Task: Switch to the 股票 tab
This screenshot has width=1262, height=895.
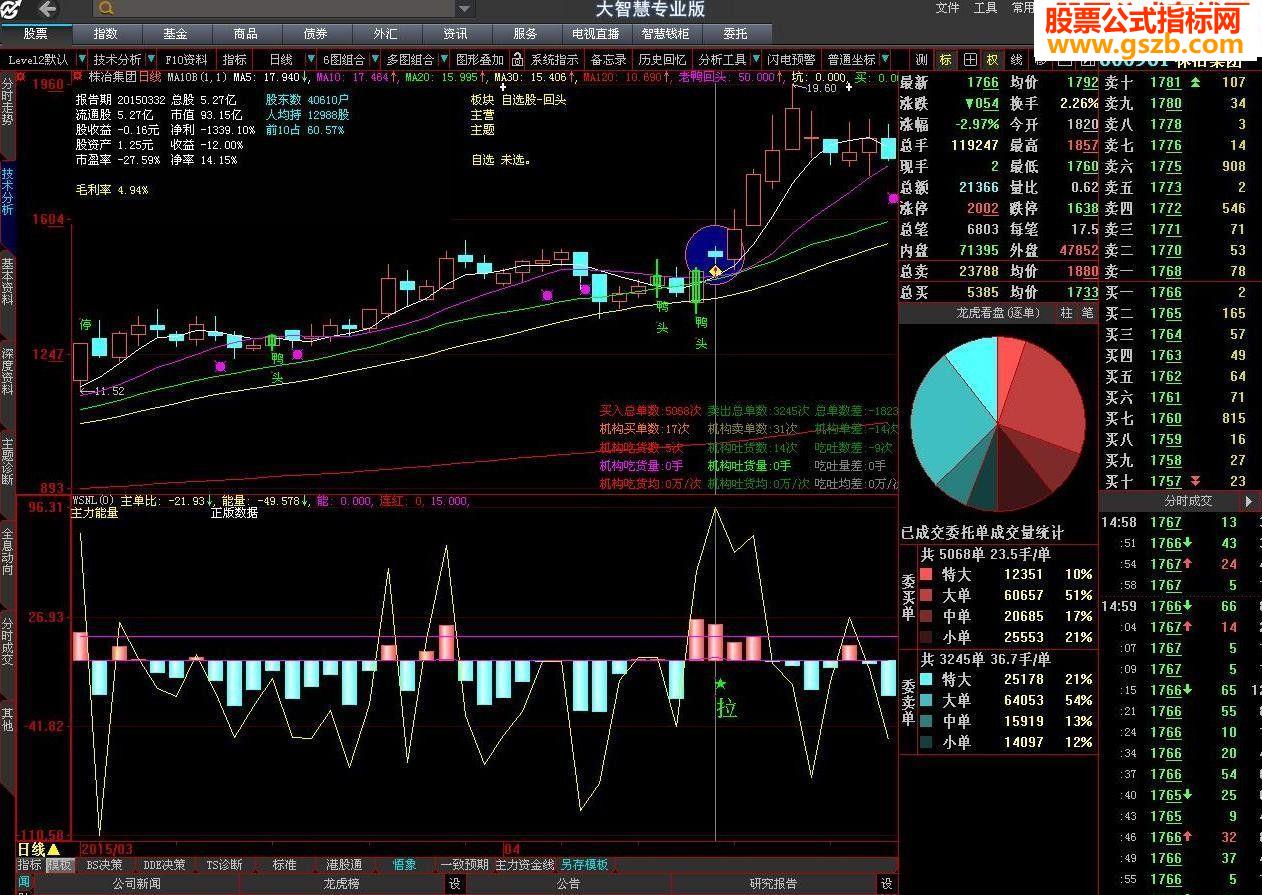Action: point(35,33)
